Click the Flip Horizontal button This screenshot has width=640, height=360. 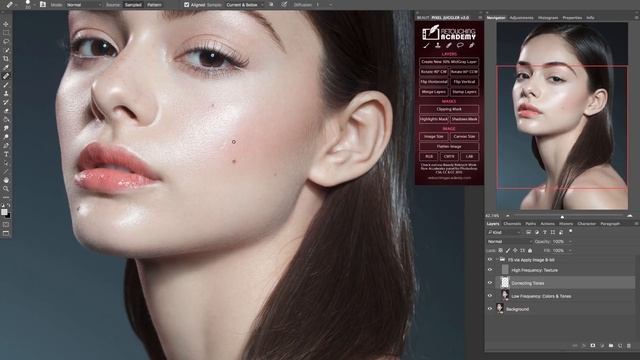(x=433, y=82)
